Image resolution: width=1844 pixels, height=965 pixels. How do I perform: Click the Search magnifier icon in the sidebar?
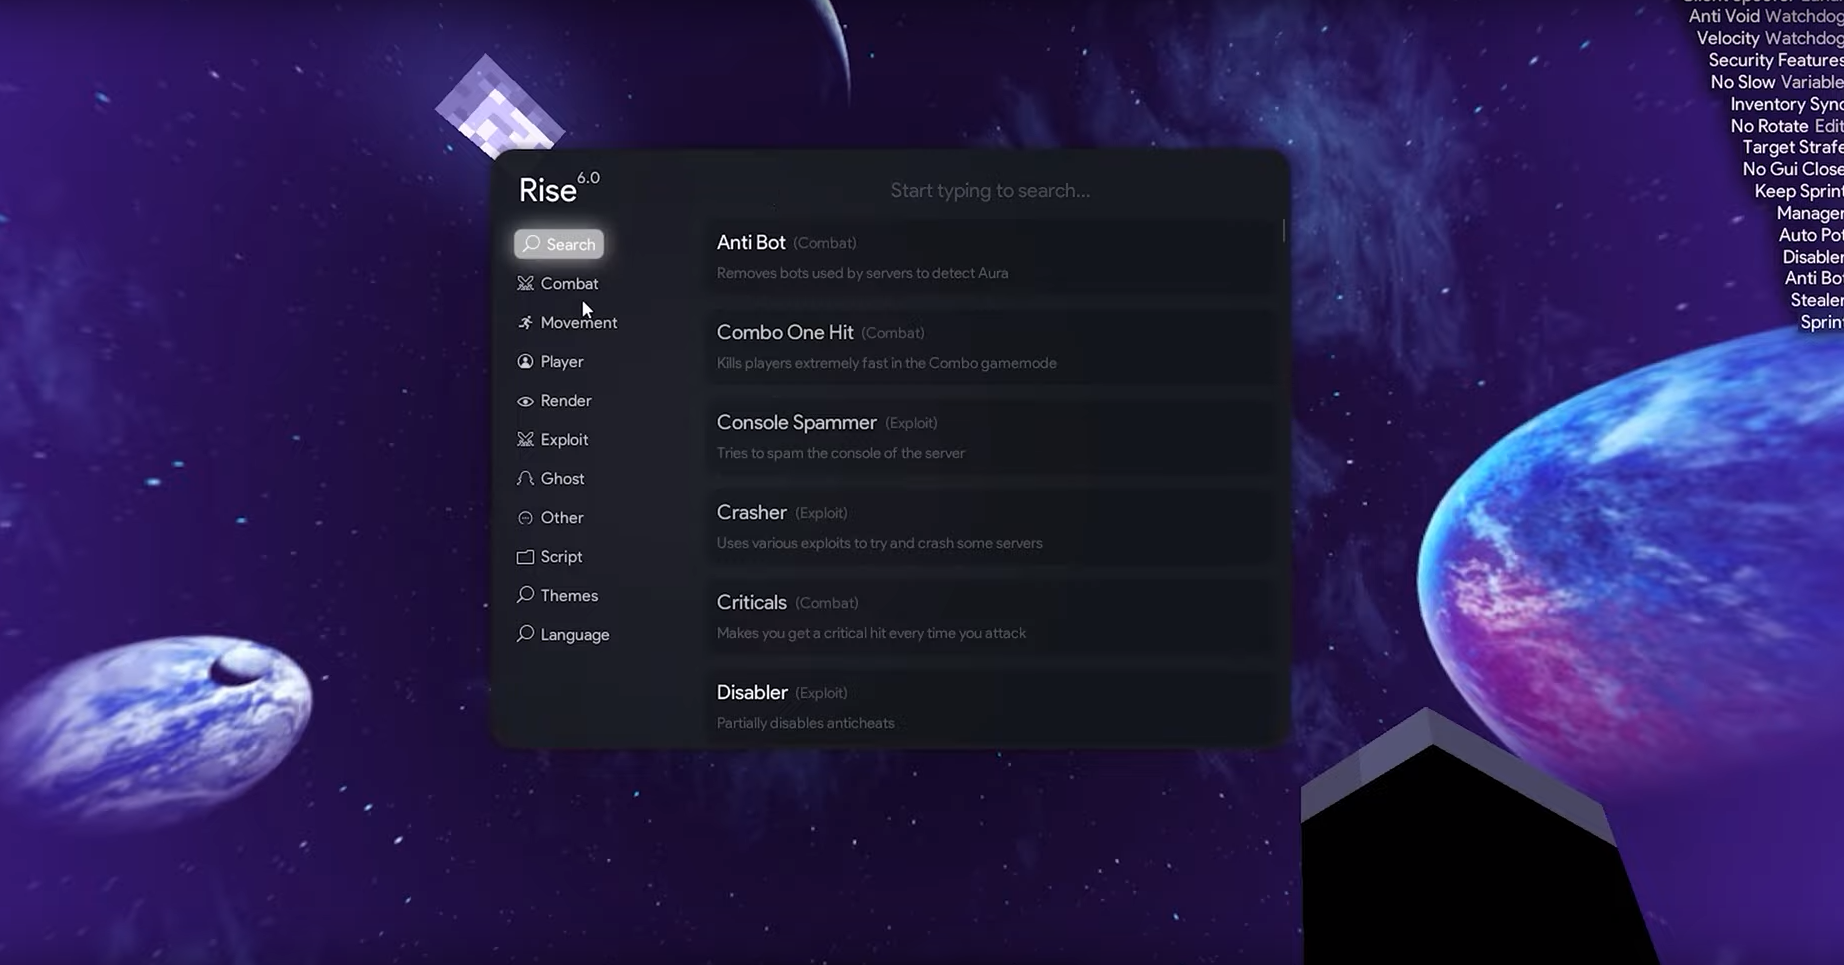click(531, 244)
